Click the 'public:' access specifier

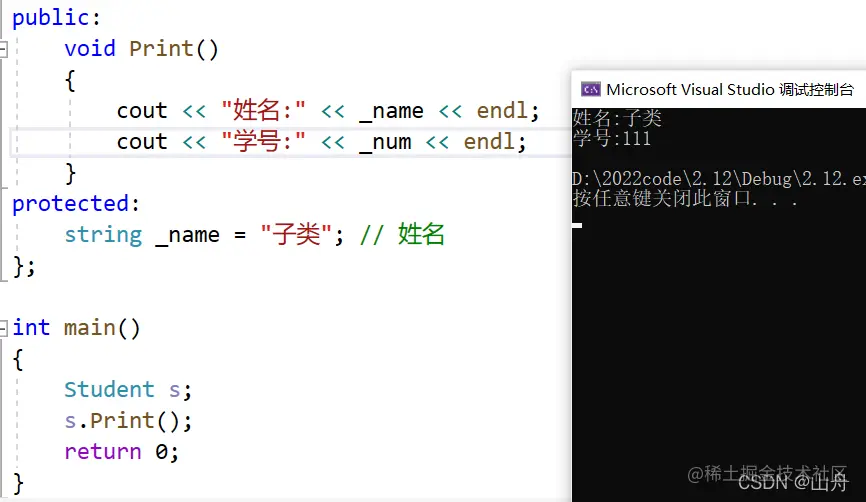tap(56, 18)
